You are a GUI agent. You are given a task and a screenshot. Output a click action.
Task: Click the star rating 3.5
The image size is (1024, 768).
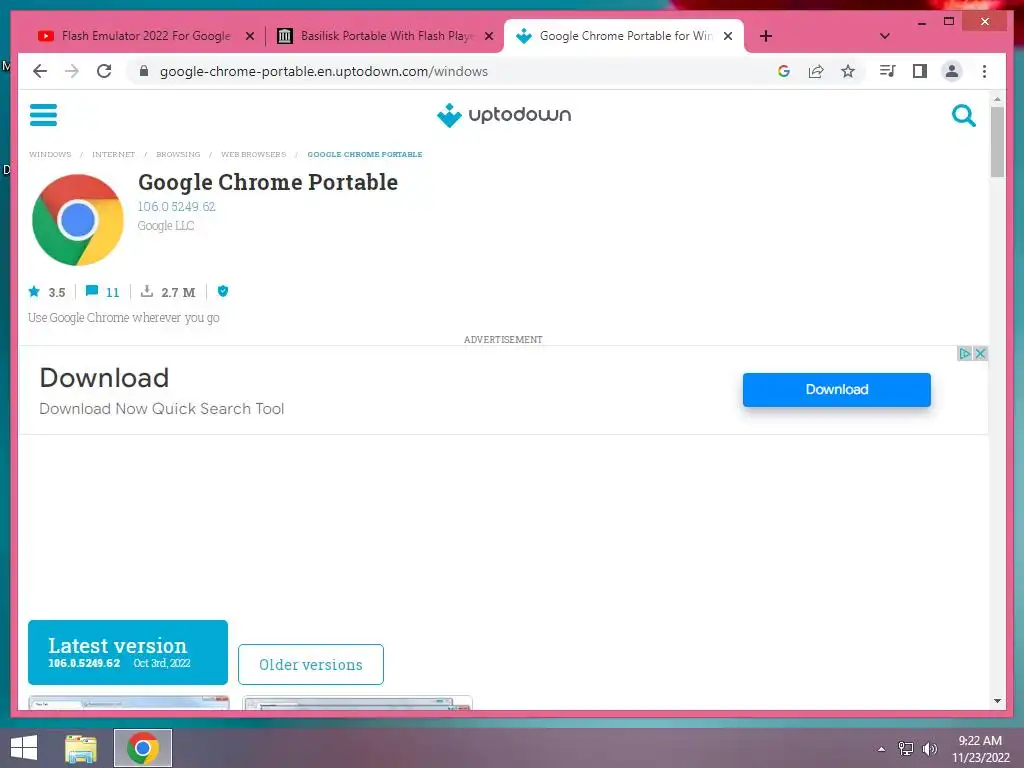47,292
